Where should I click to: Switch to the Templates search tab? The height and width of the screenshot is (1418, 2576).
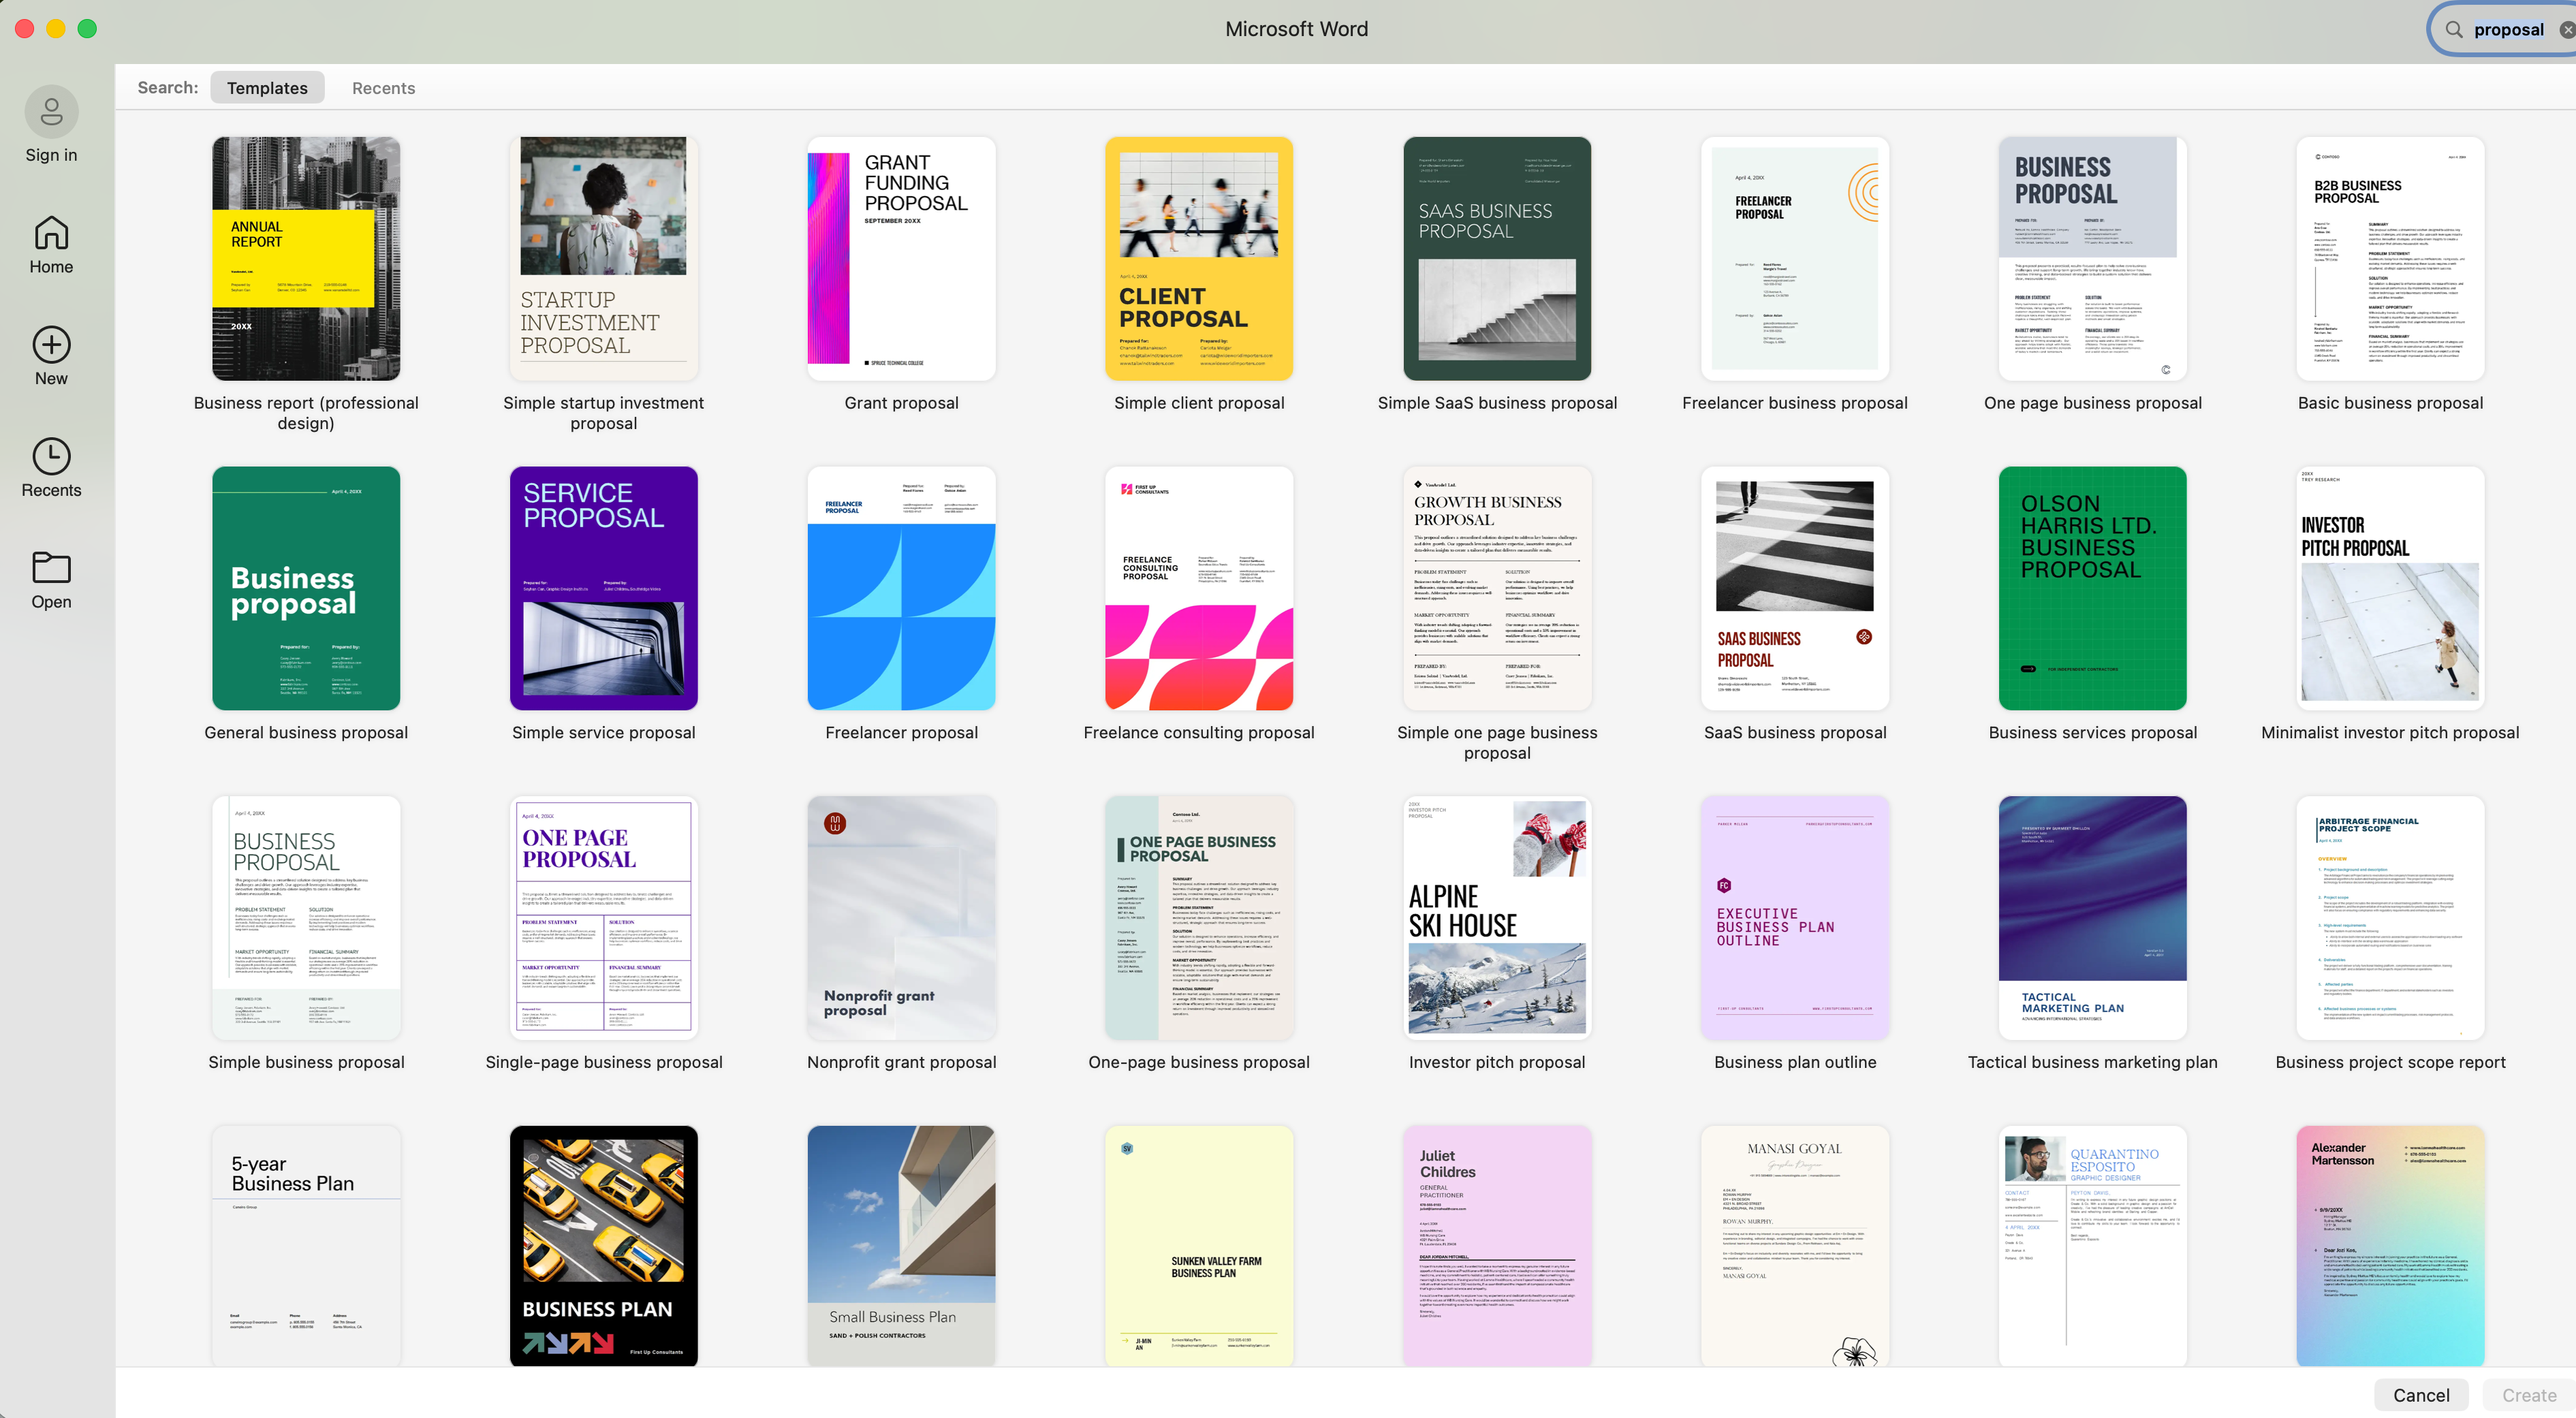[x=267, y=88]
